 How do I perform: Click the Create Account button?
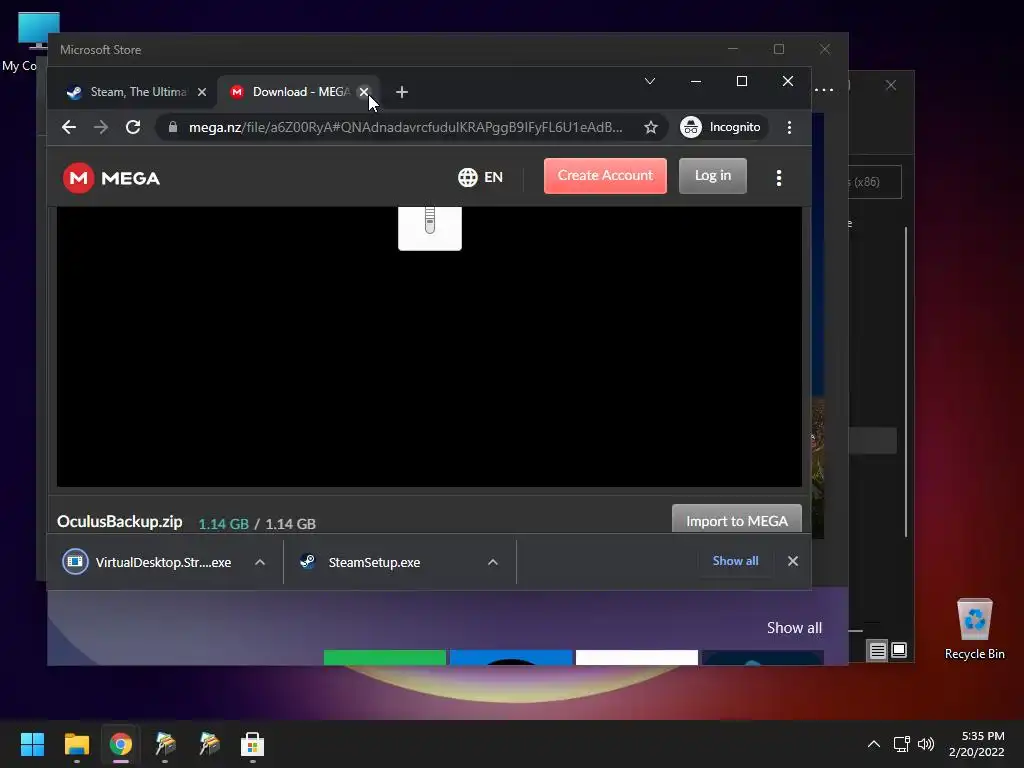(605, 176)
